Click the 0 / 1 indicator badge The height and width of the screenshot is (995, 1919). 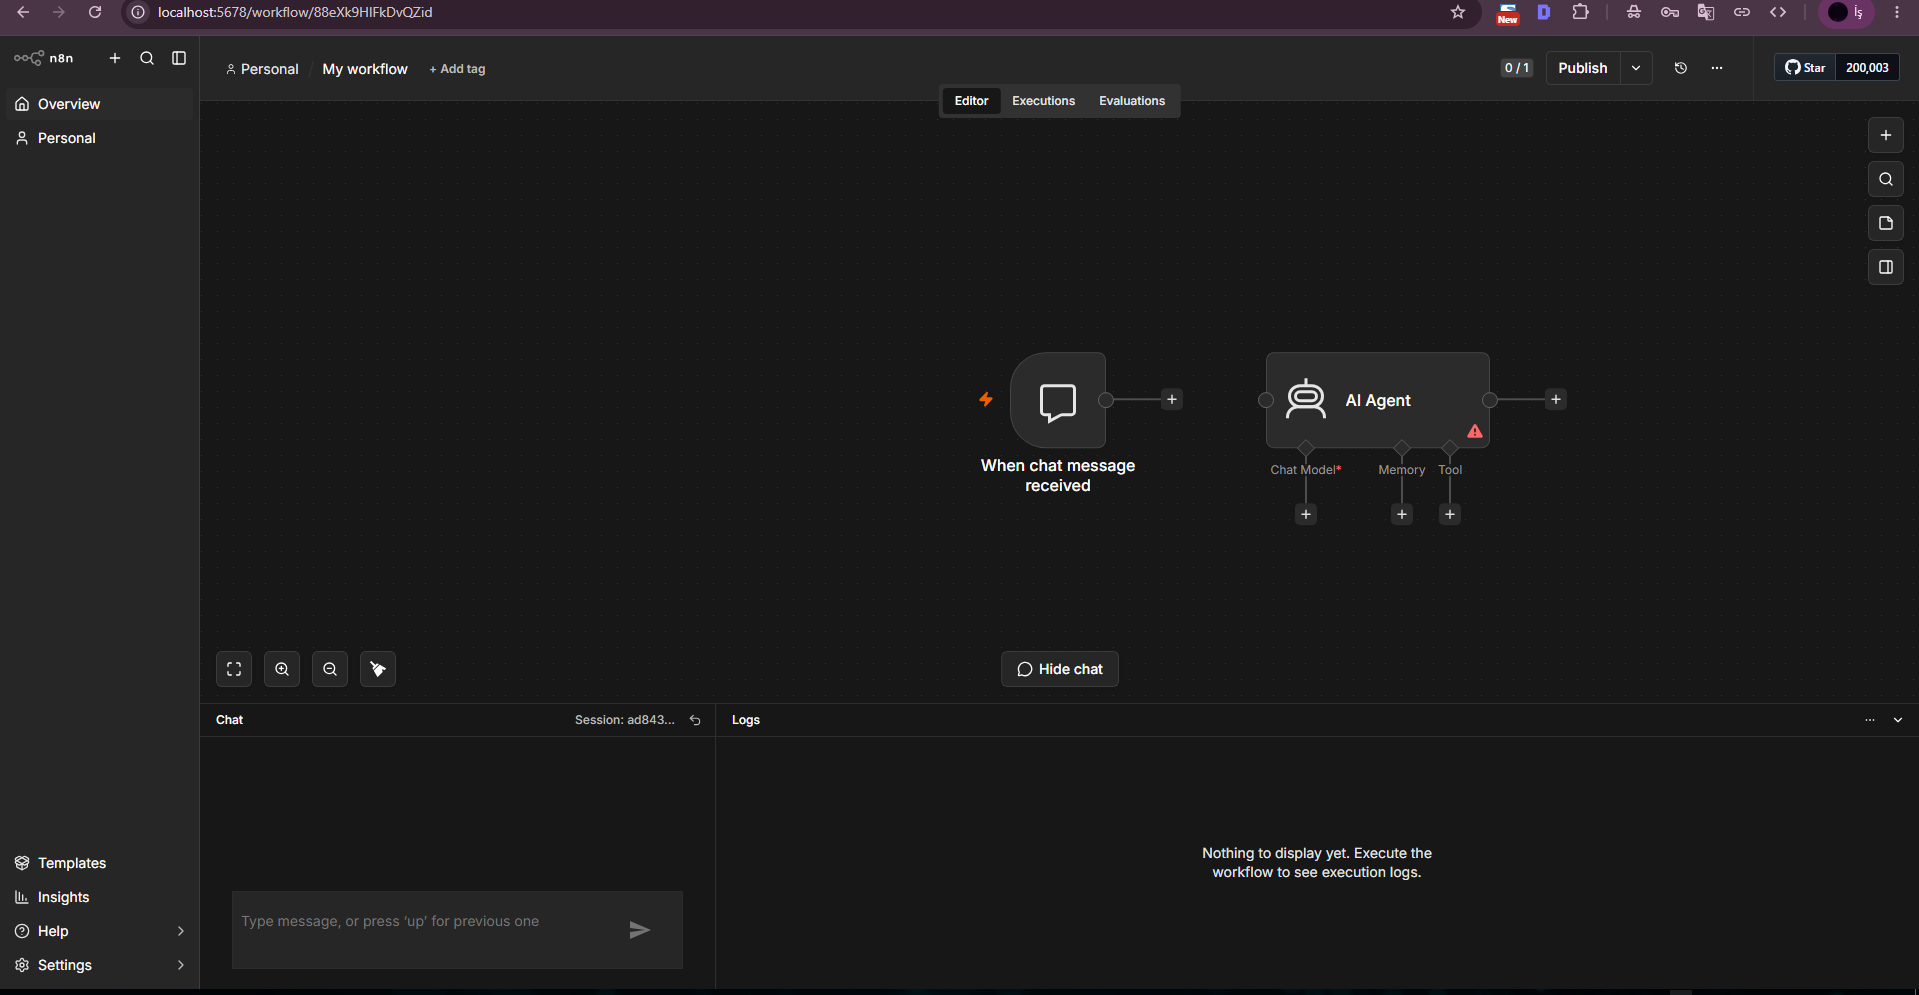click(1516, 68)
